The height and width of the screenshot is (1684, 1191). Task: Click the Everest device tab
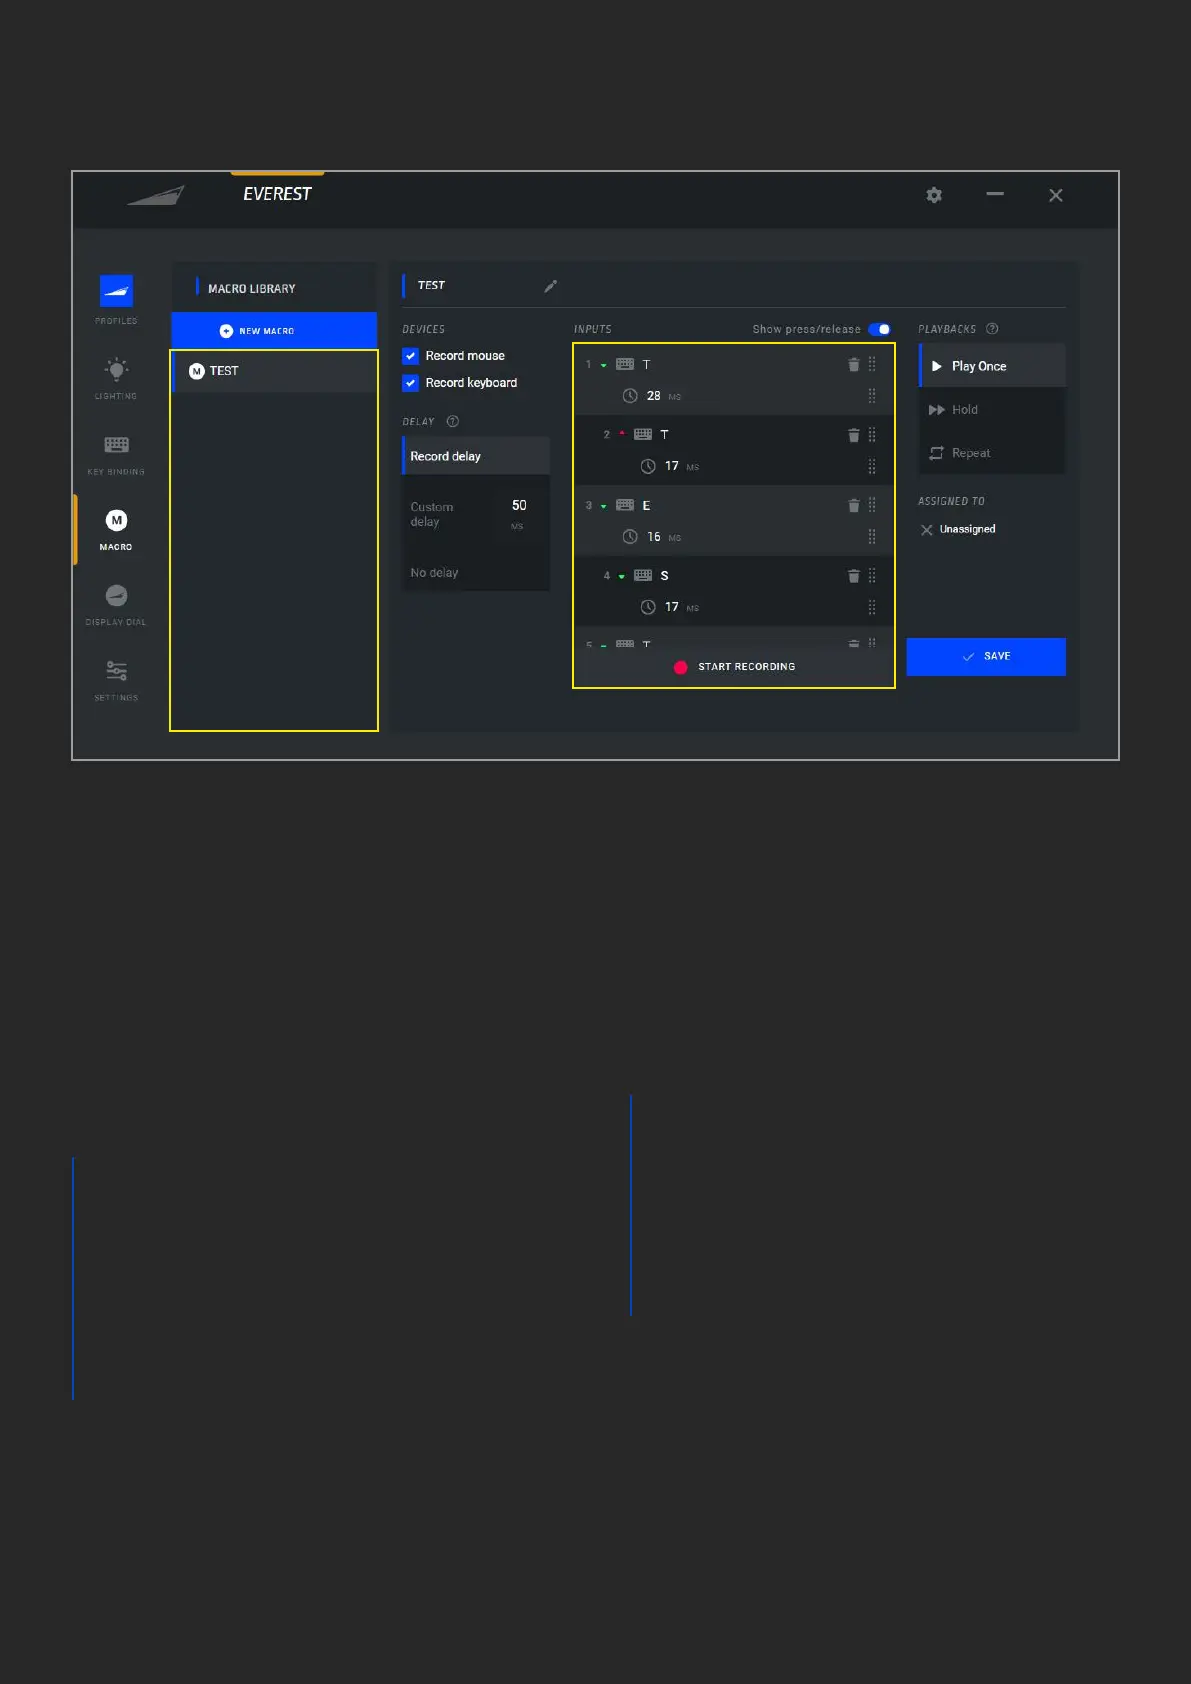click(277, 194)
